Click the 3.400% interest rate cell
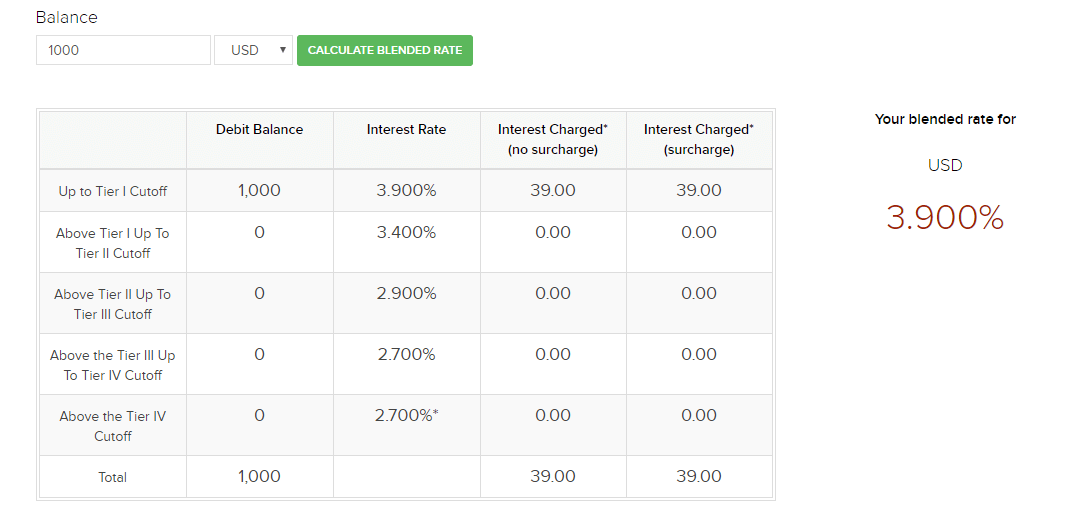 click(x=406, y=232)
